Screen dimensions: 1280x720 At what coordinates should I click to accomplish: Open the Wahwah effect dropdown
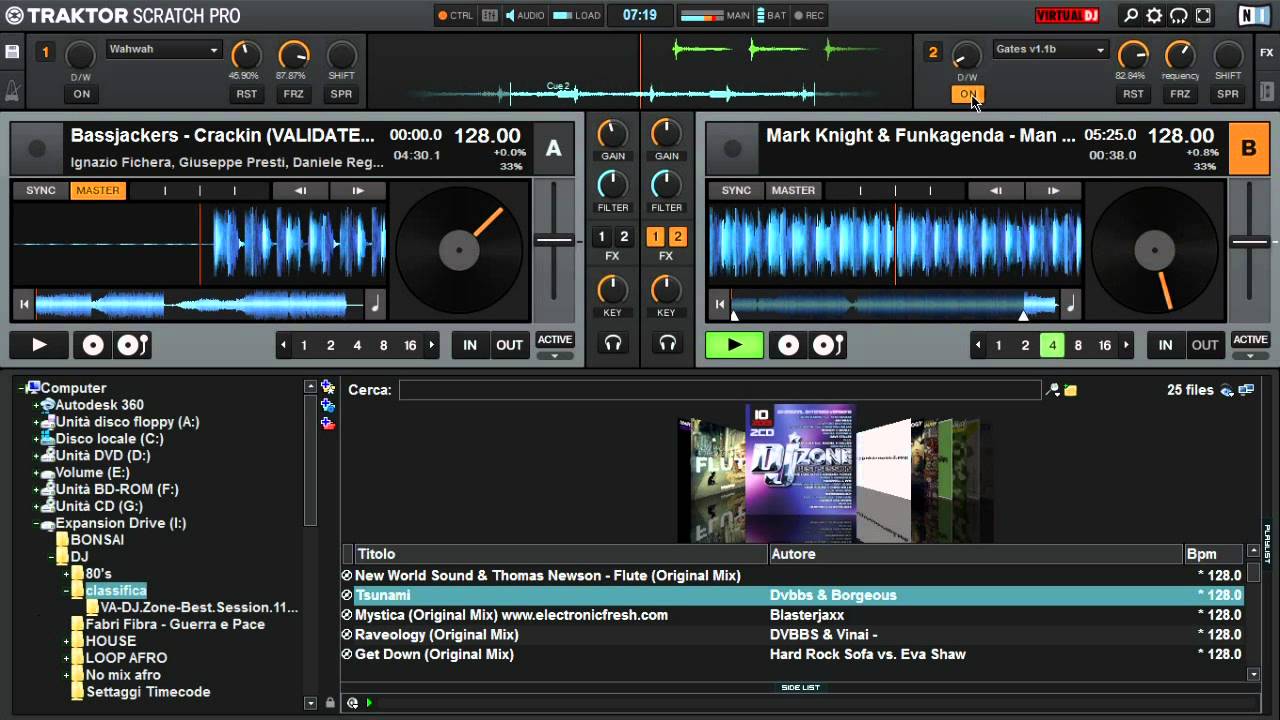164,49
